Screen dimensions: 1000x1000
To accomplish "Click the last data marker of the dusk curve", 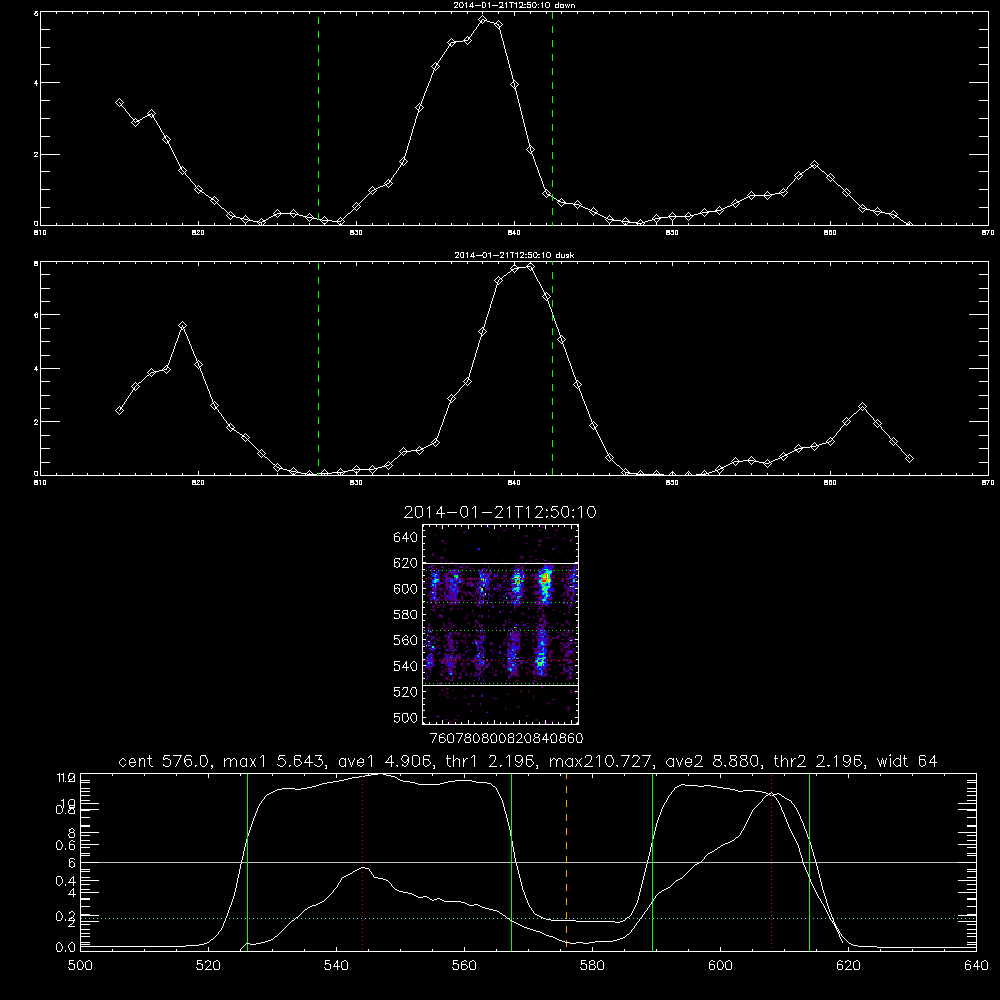I will [x=909, y=459].
